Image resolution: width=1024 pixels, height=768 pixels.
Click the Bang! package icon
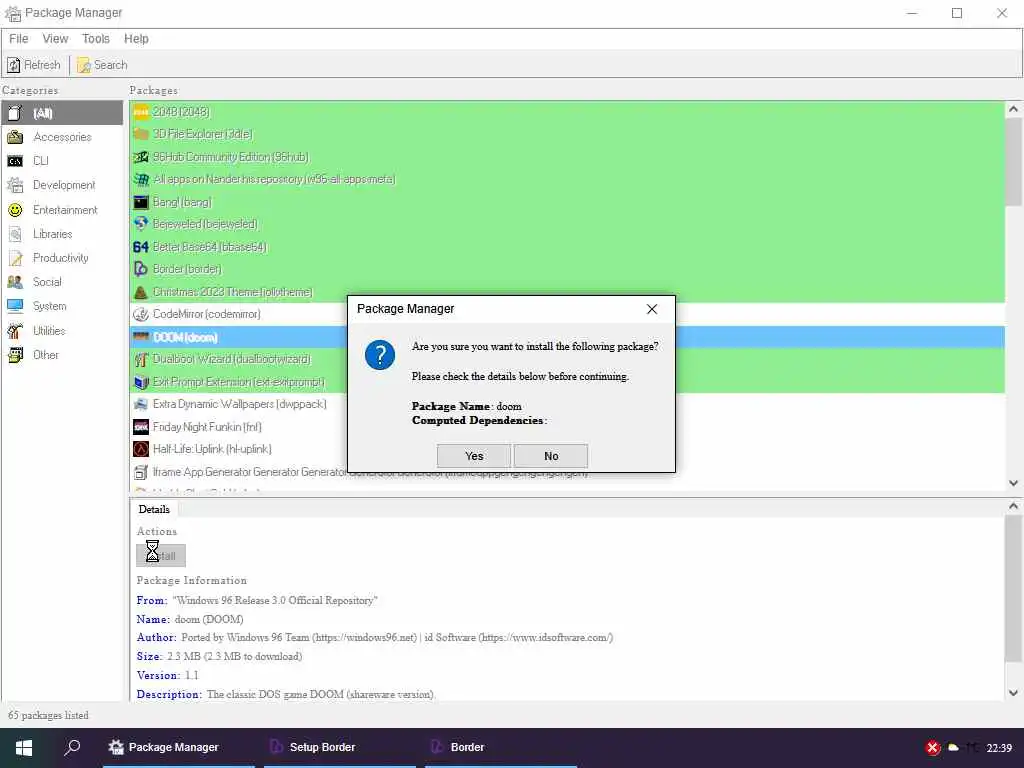coord(141,202)
